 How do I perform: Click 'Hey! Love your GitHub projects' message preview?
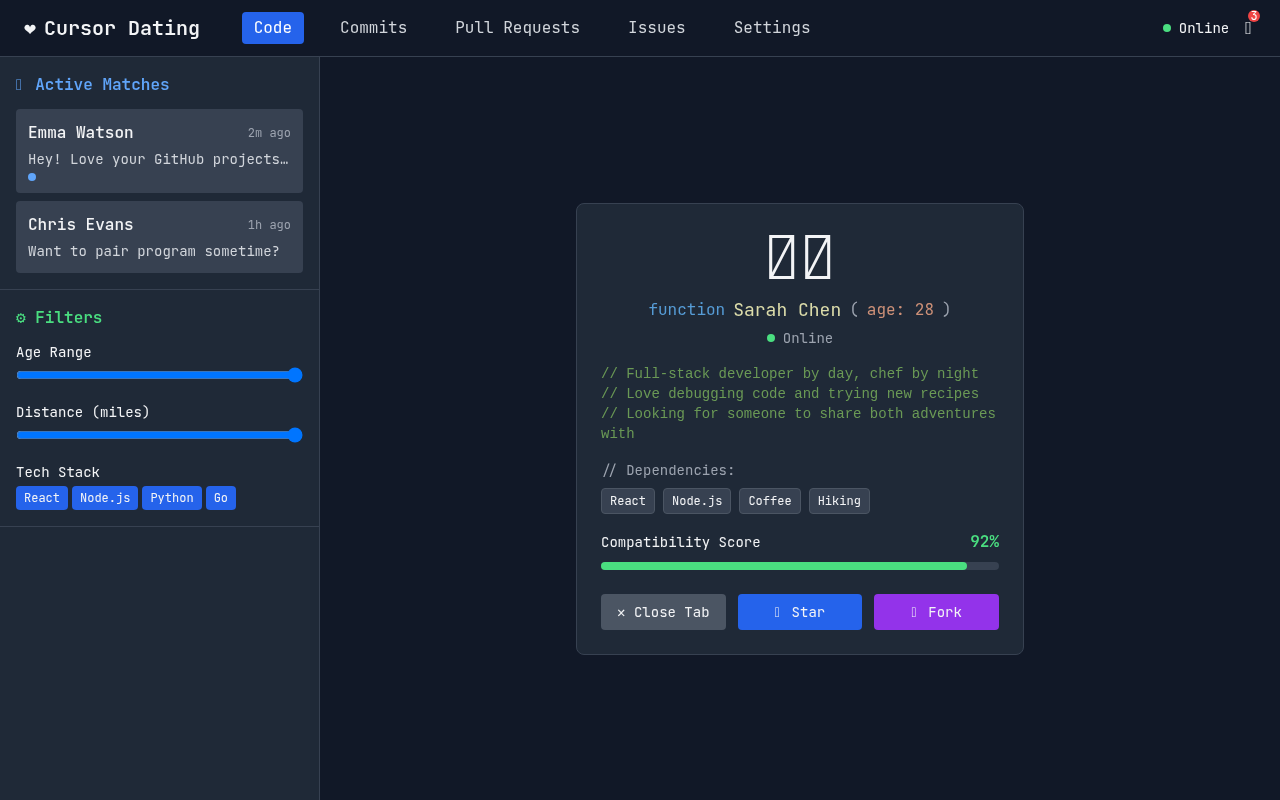click(x=158, y=159)
